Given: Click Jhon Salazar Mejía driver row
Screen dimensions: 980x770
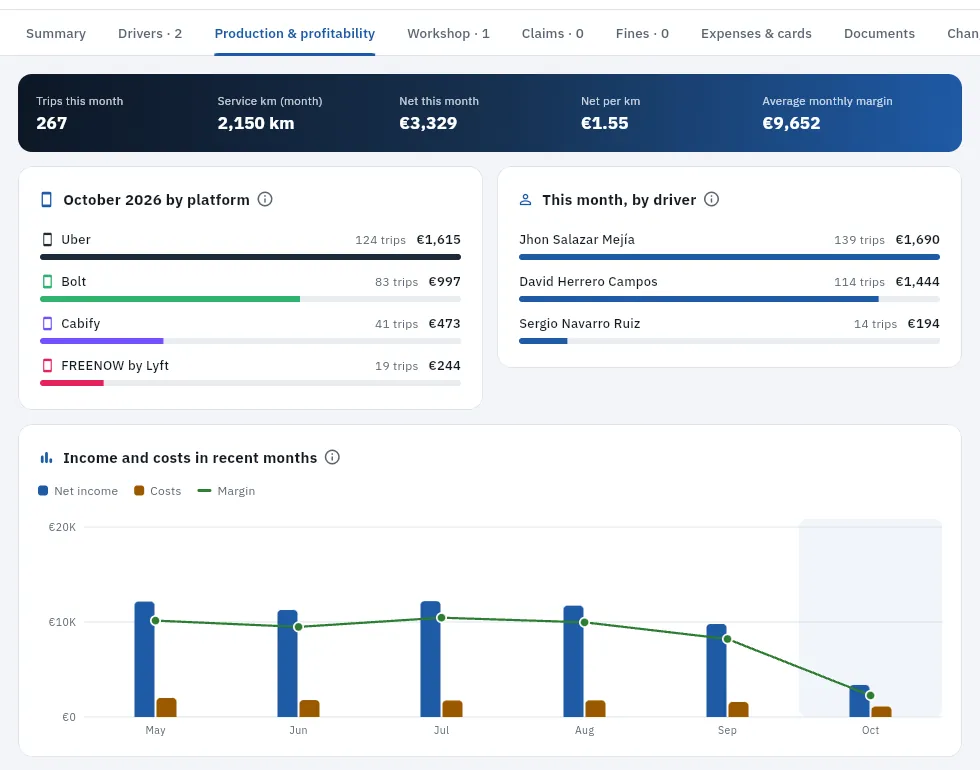Looking at the screenshot, I should 729,246.
